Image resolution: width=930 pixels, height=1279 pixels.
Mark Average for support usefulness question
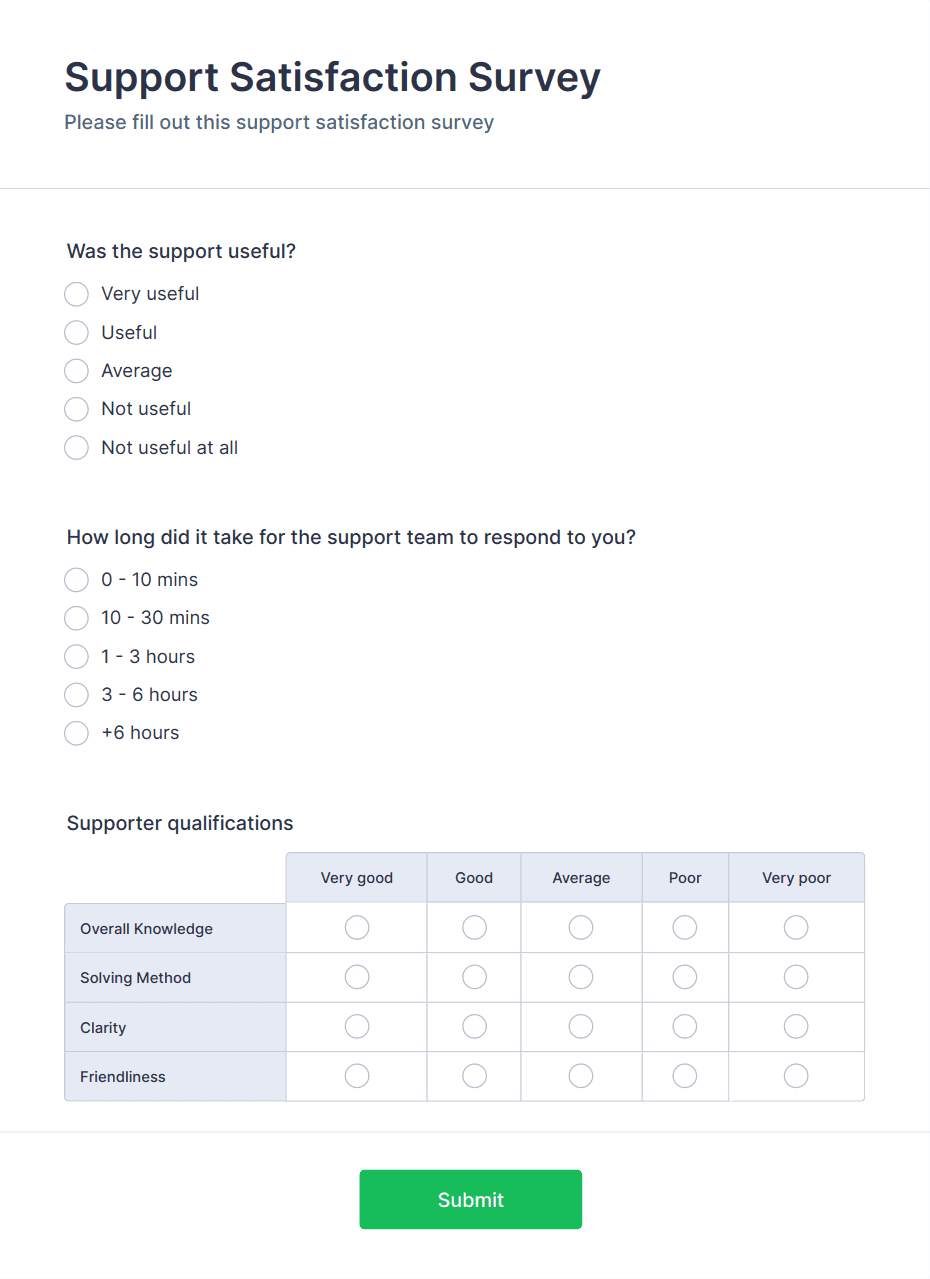tap(76, 371)
